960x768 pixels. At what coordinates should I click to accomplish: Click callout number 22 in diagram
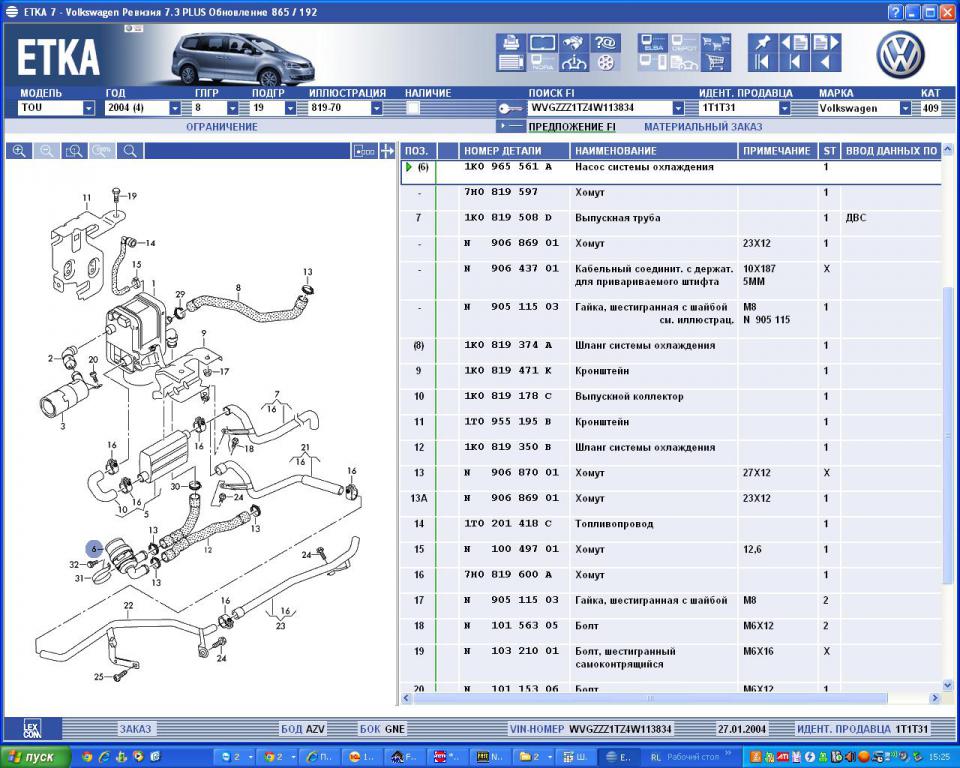click(x=128, y=606)
